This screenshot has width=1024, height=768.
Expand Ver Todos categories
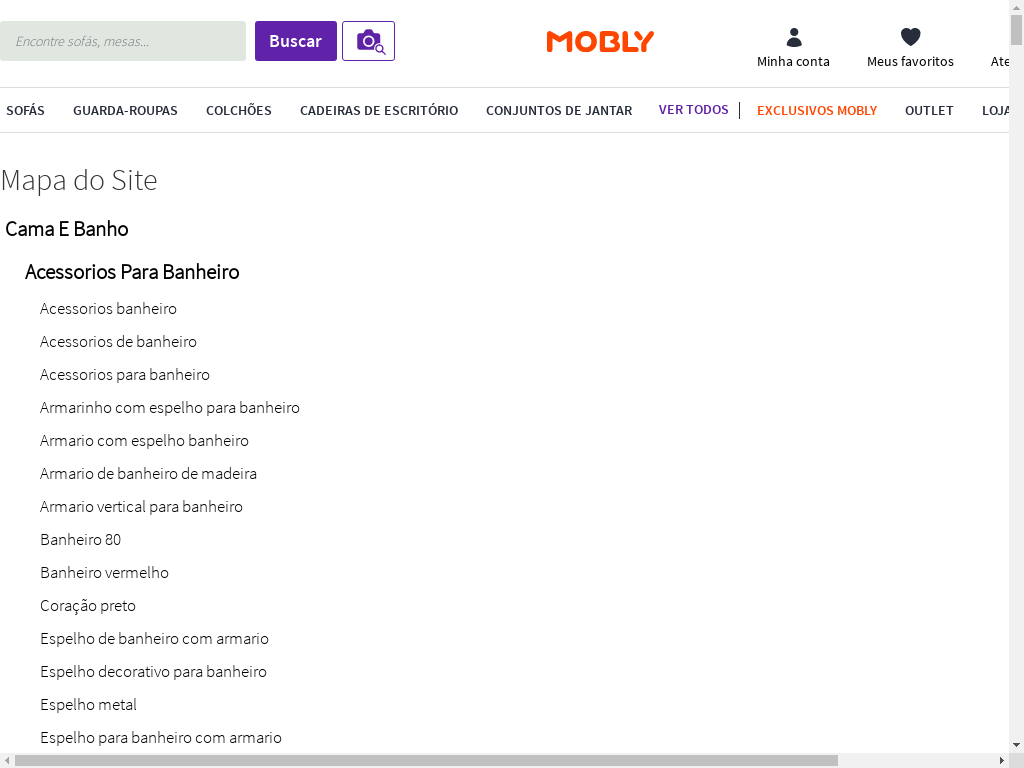point(693,110)
